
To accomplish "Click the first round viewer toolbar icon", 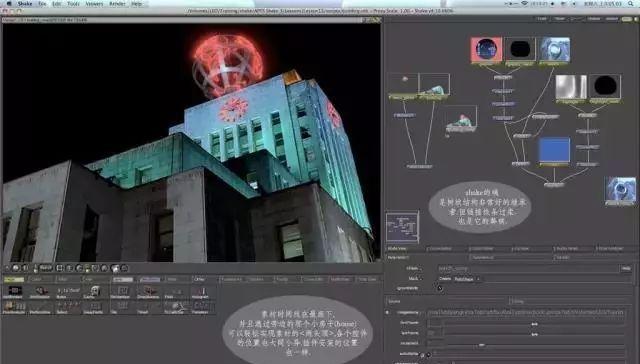I will pos(16,268).
